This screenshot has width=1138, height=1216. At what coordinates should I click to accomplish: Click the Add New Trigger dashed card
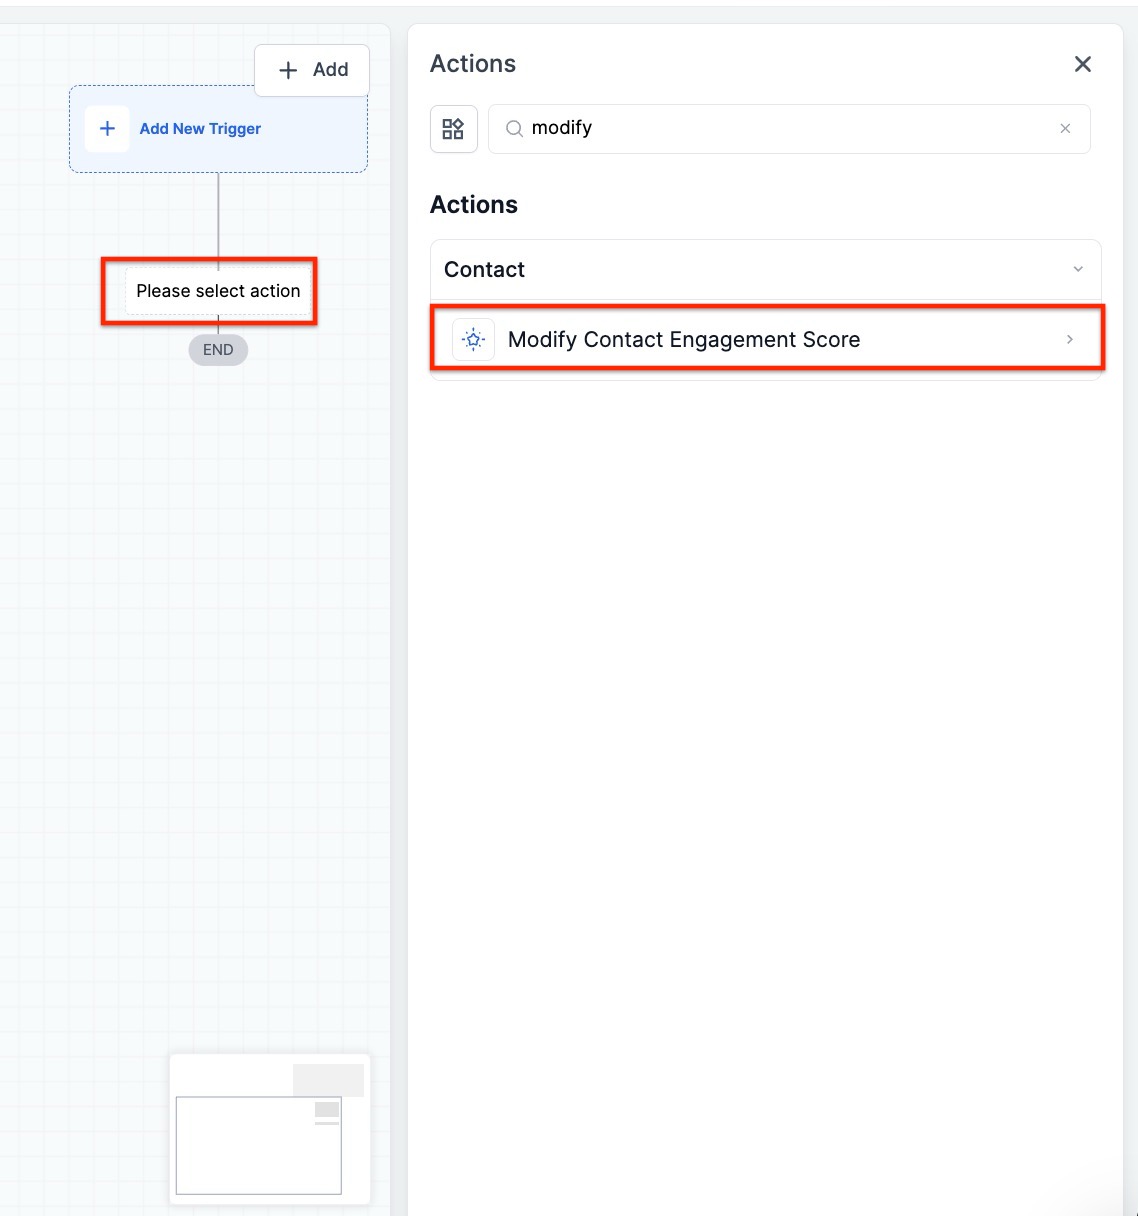(218, 129)
